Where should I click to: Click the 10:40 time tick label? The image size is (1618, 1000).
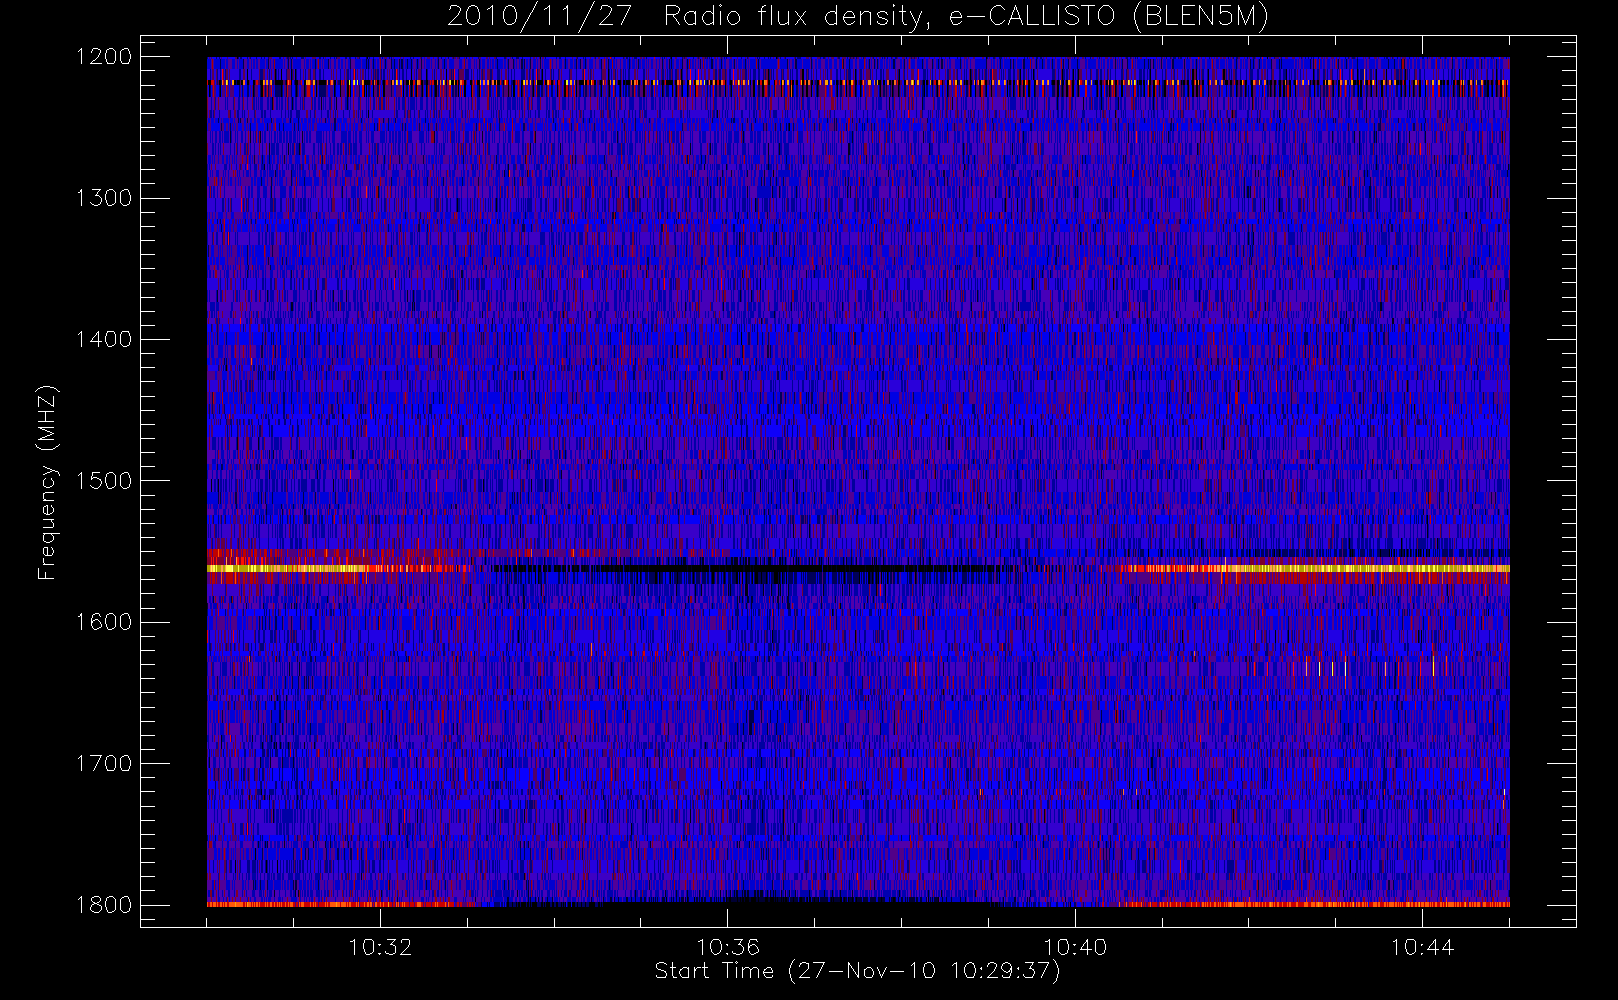(x=1075, y=947)
